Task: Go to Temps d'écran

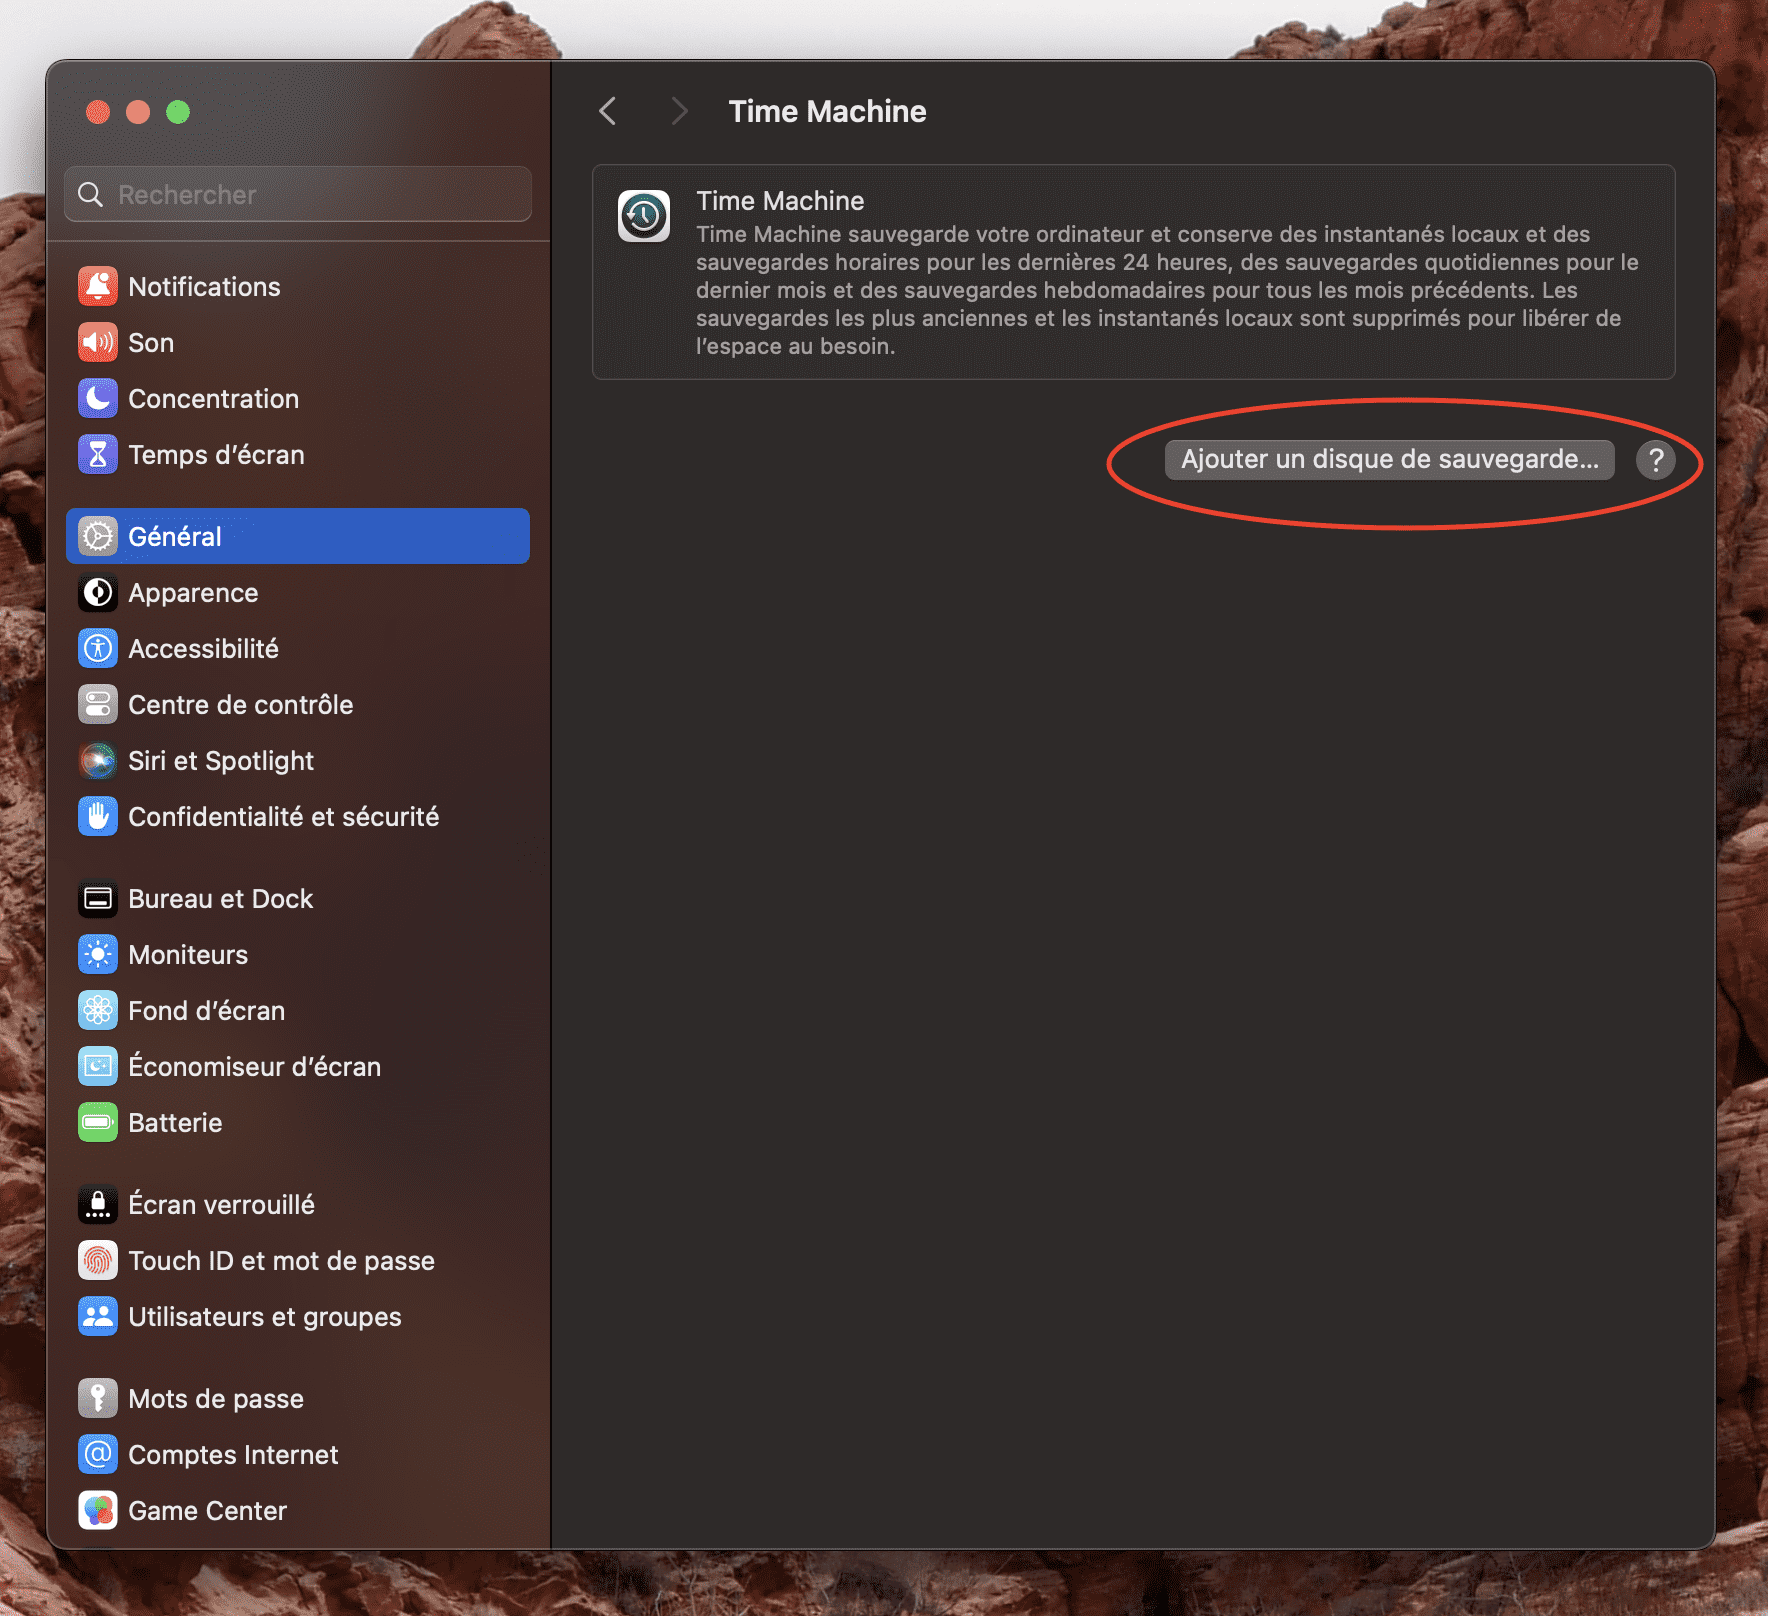Action: [298, 455]
